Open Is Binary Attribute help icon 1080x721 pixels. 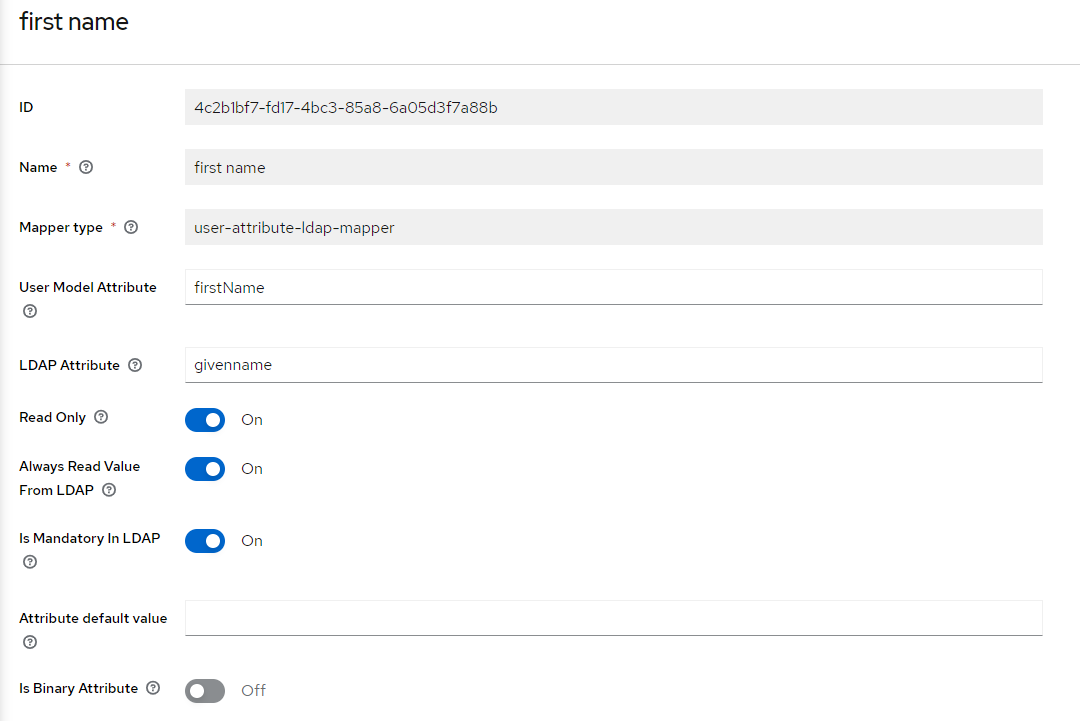[x=153, y=689]
